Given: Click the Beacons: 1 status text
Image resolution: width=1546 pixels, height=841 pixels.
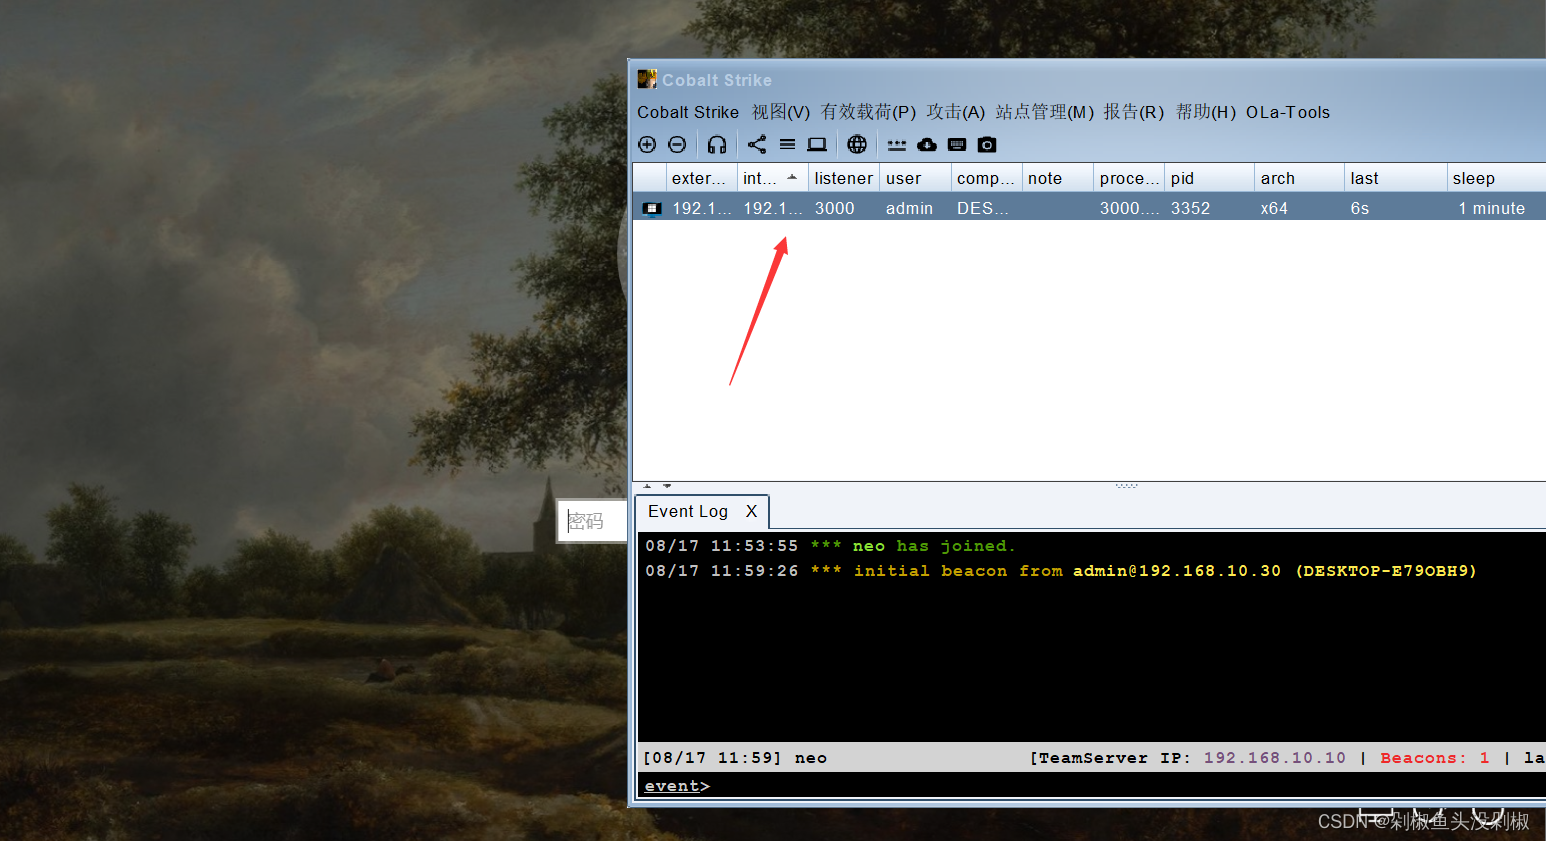Looking at the screenshot, I should pyautogui.click(x=1435, y=758).
